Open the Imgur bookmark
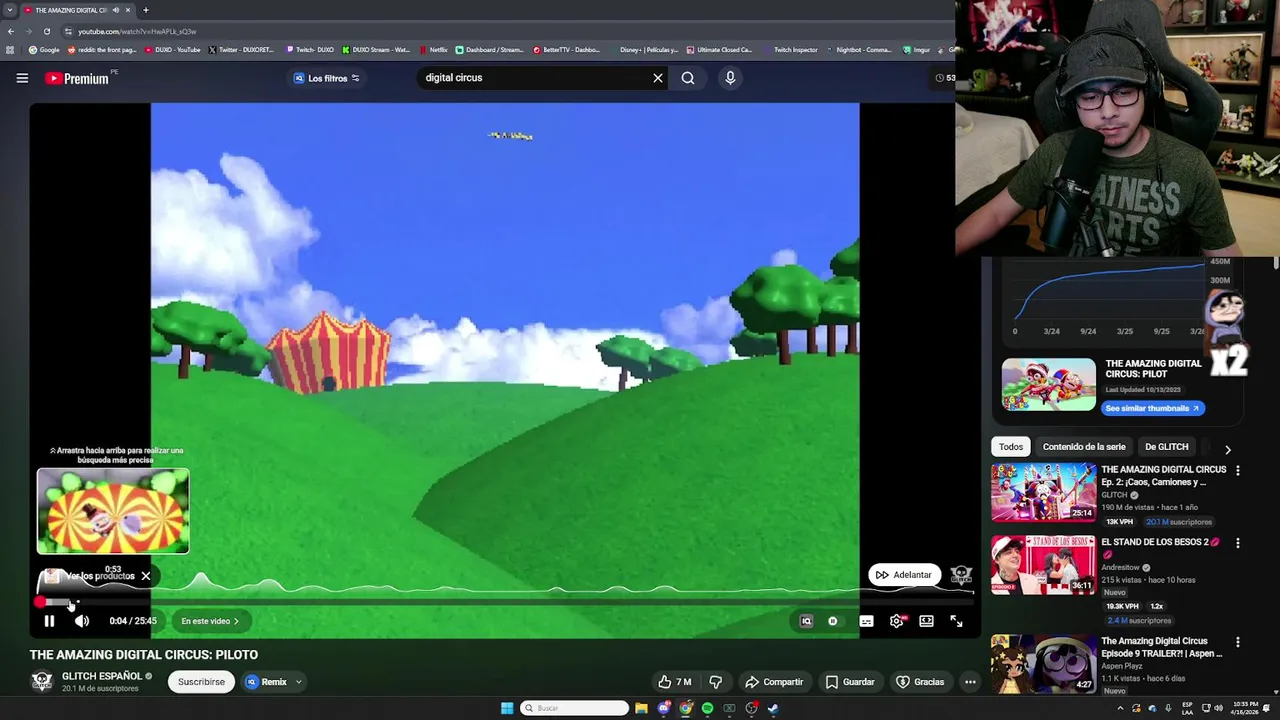Image resolution: width=1280 pixels, height=720 pixels. pyautogui.click(x=917, y=49)
